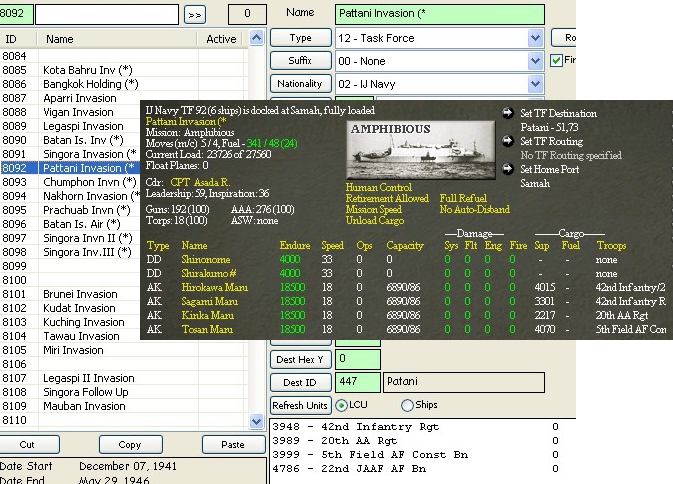Click the Active column header
Screen dimensions: 673x484
(221, 39)
